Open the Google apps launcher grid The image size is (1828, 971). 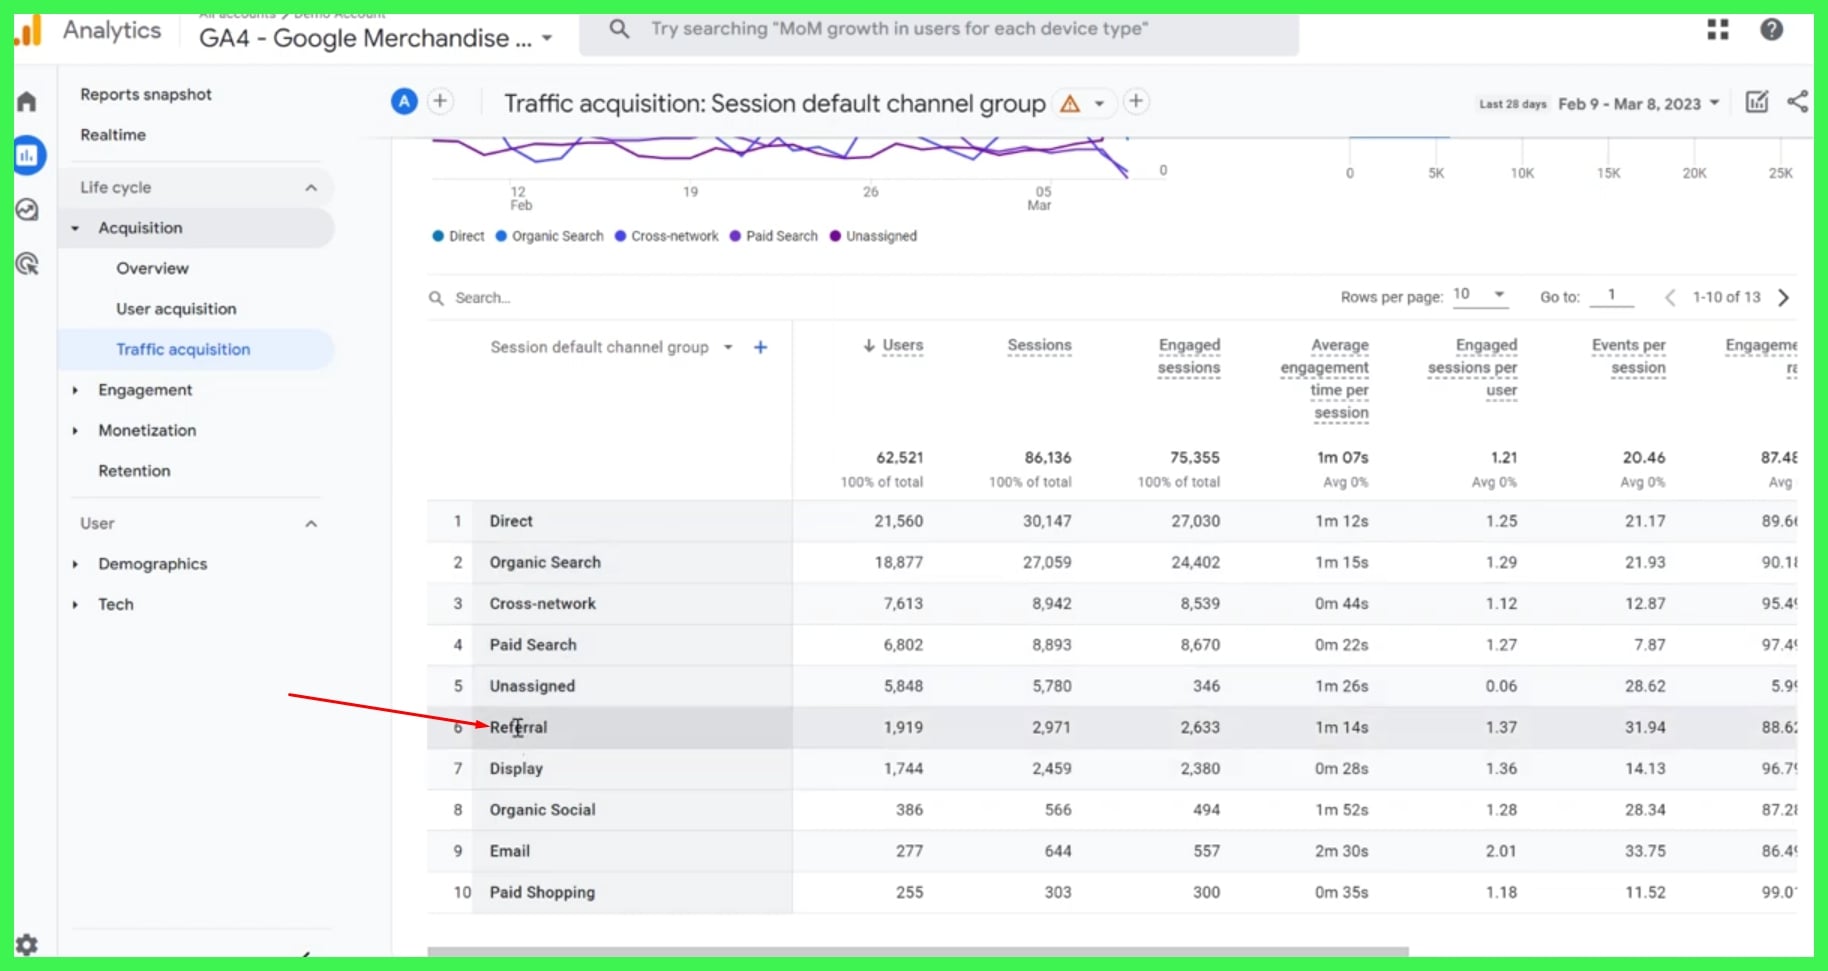coord(1717,30)
